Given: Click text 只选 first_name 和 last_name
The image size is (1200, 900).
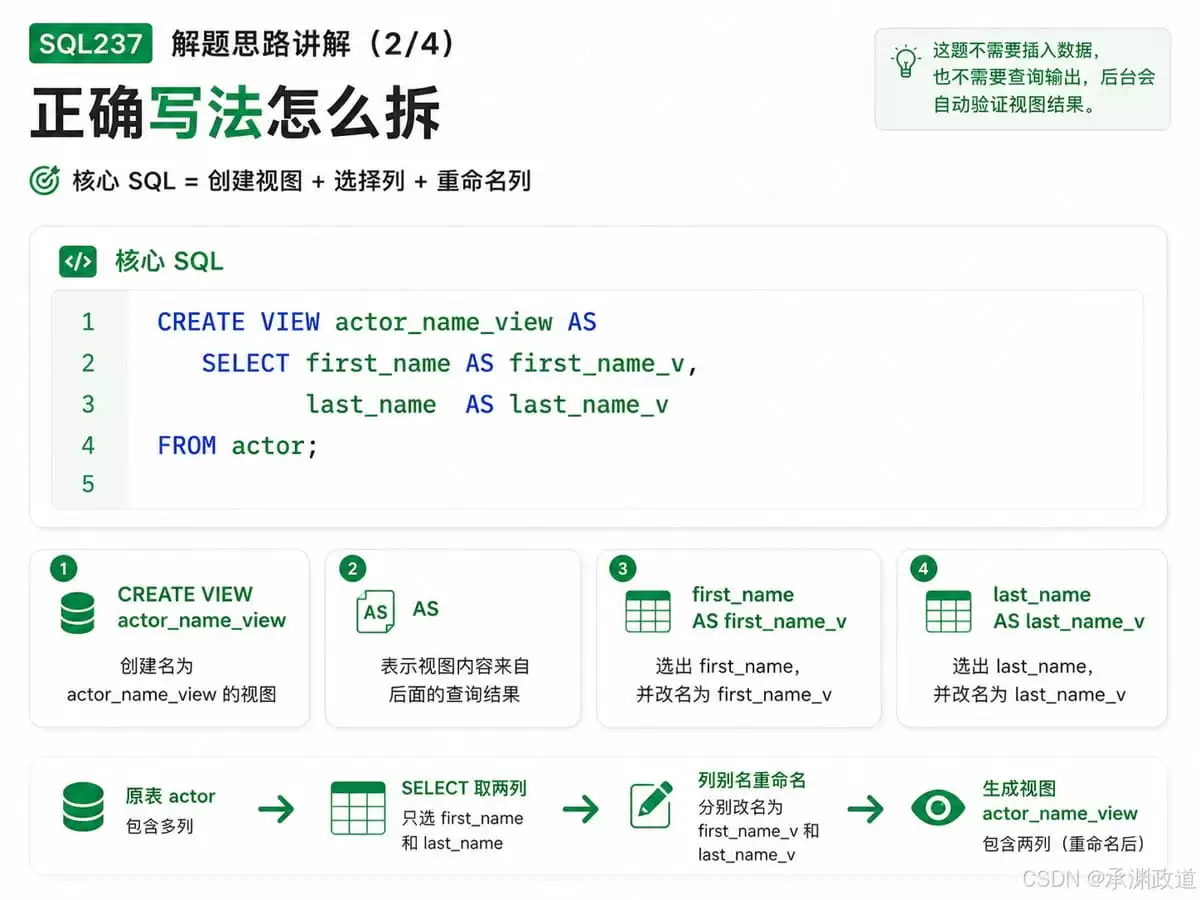Looking at the screenshot, I should click(462, 830).
